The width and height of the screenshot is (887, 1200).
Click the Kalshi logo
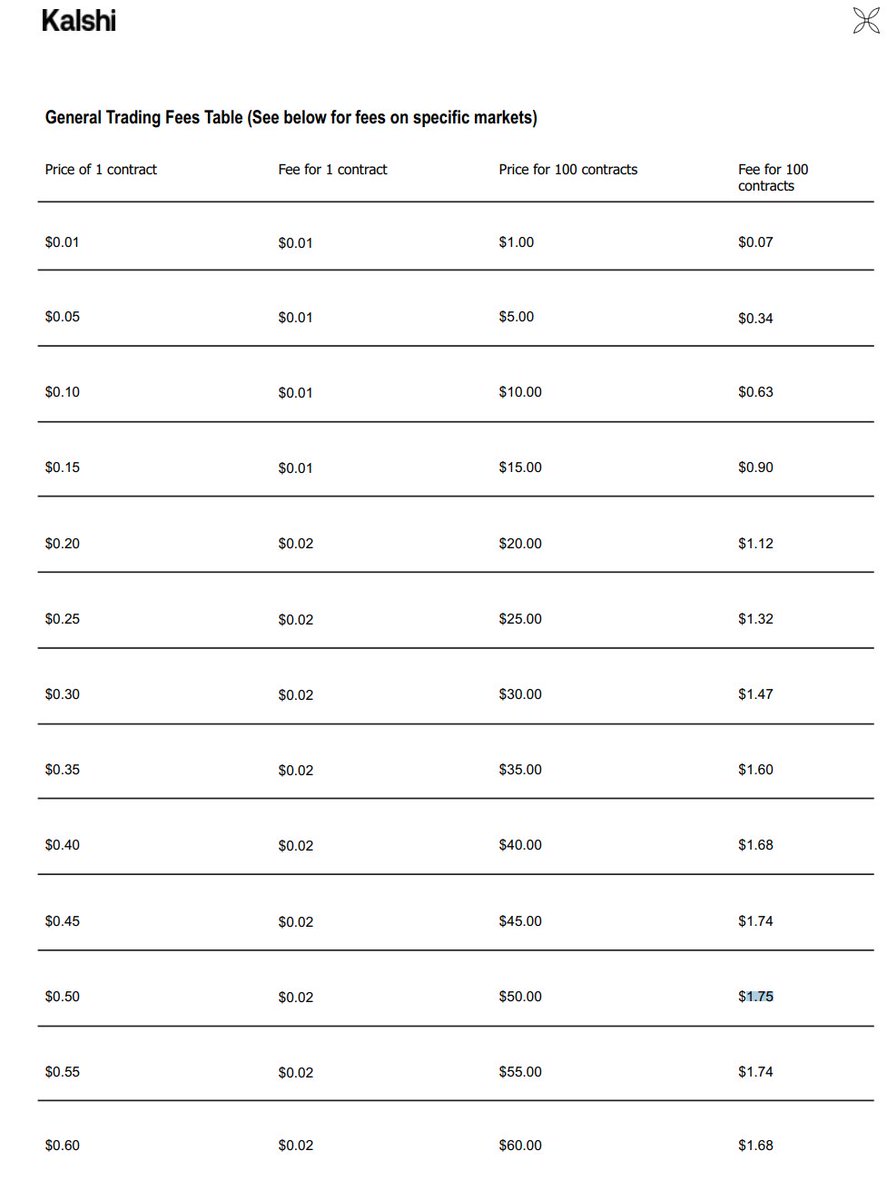[78, 20]
